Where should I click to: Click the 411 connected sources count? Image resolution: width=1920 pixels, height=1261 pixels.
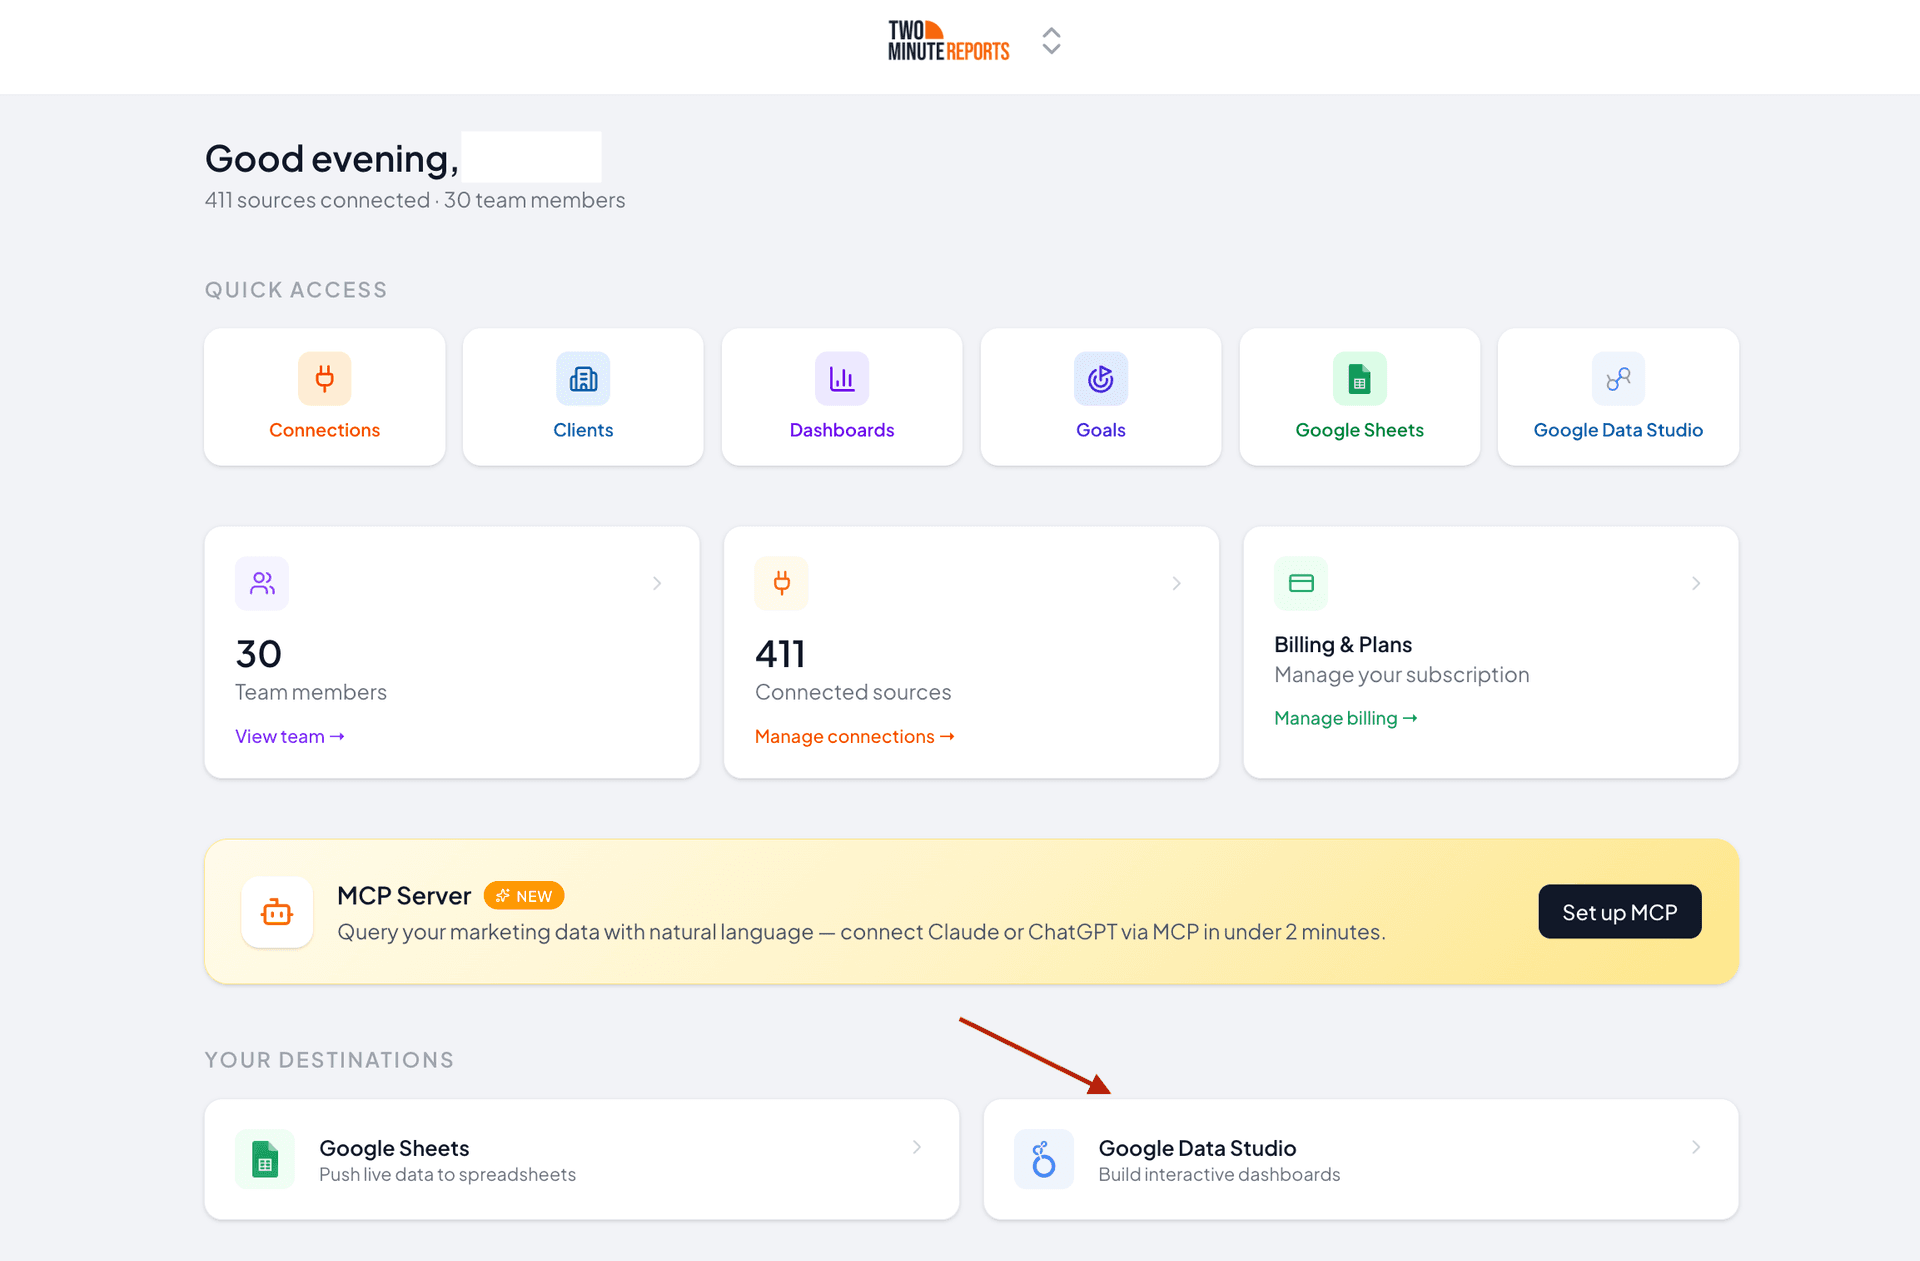point(780,654)
